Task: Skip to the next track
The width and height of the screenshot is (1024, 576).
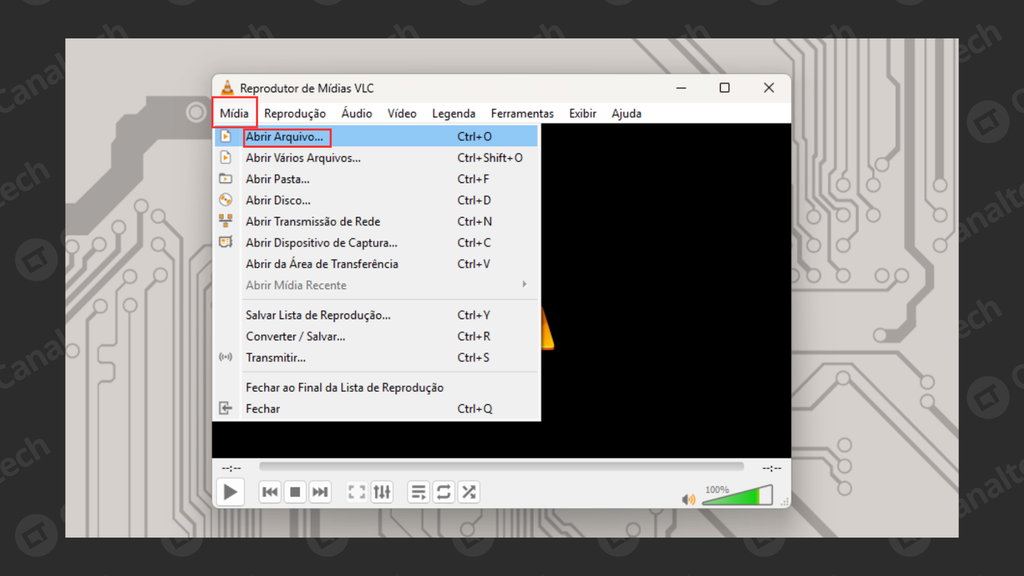Action: (x=320, y=492)
